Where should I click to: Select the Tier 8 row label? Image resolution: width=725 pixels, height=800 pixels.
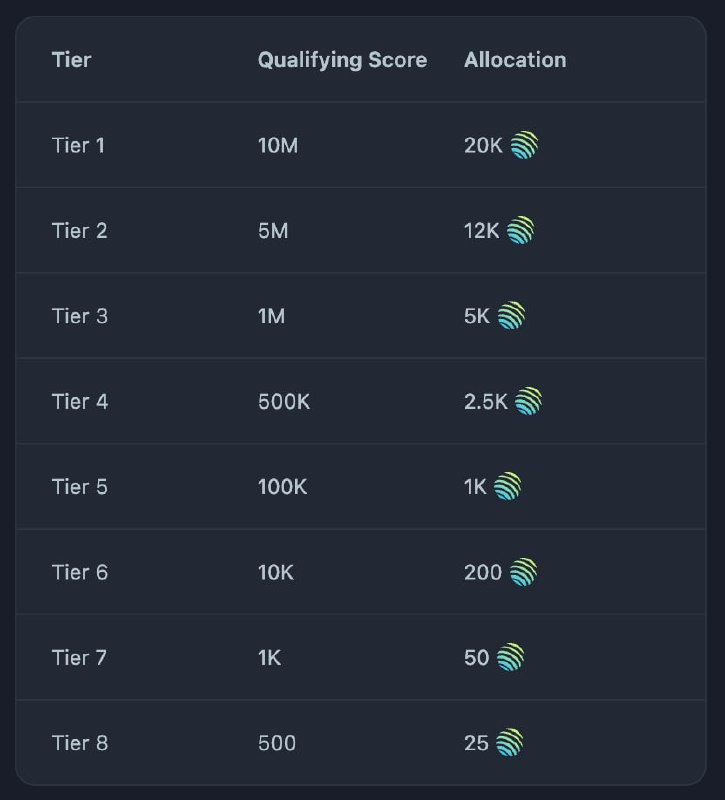80,743
